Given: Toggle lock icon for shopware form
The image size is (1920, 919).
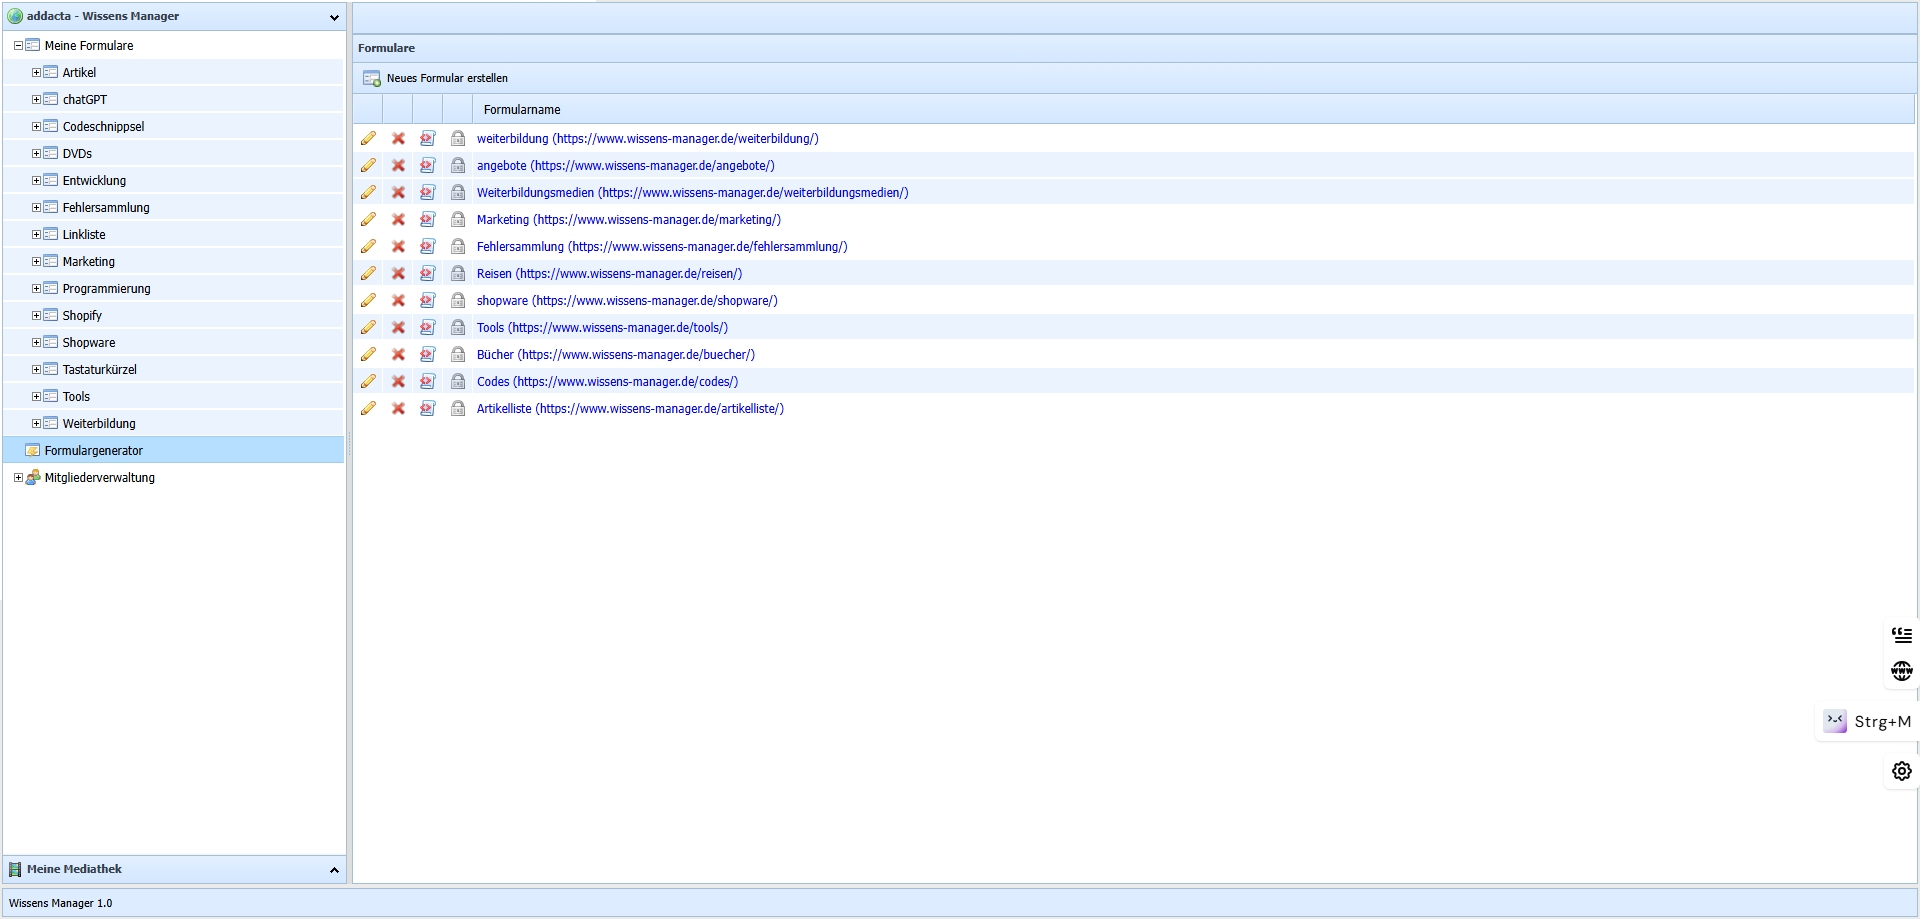Looking at the screenshot, I should point(458,301).
